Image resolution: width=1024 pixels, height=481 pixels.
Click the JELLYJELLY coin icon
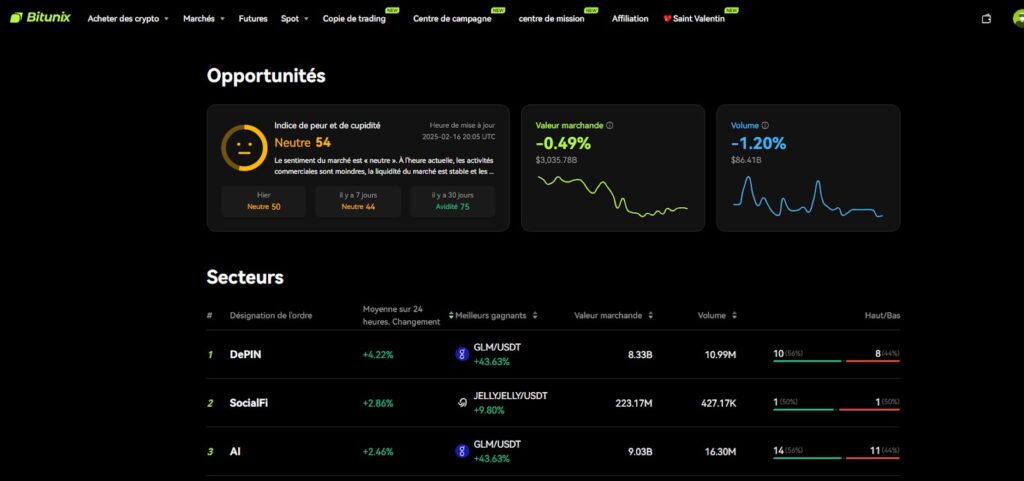[462, 403]
